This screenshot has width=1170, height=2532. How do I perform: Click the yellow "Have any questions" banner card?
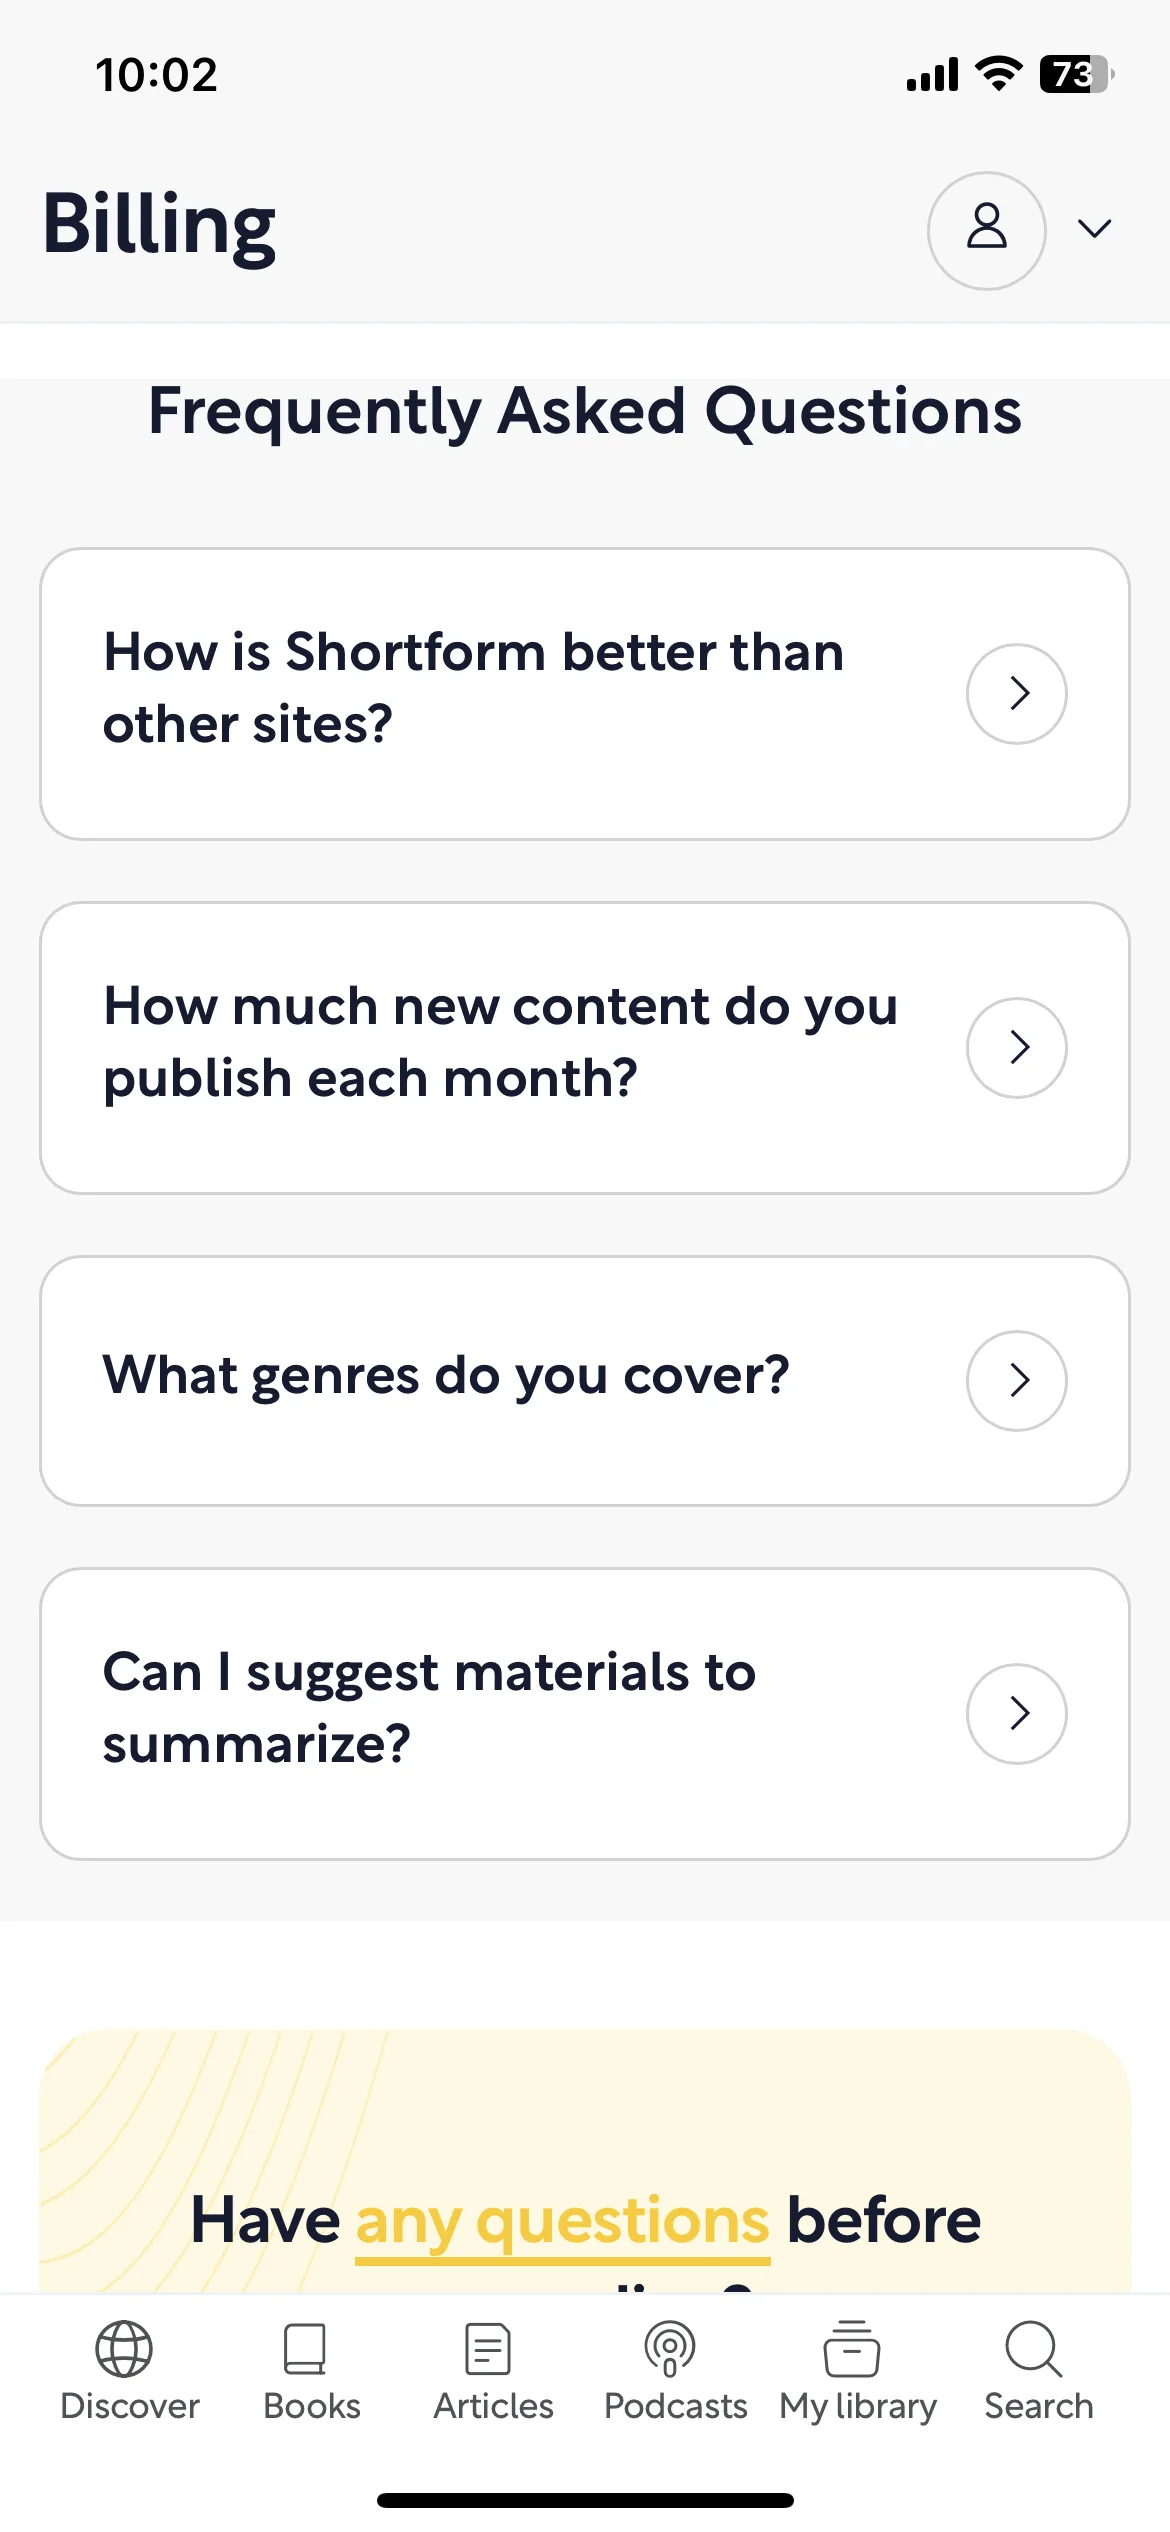coord(585,2162)
